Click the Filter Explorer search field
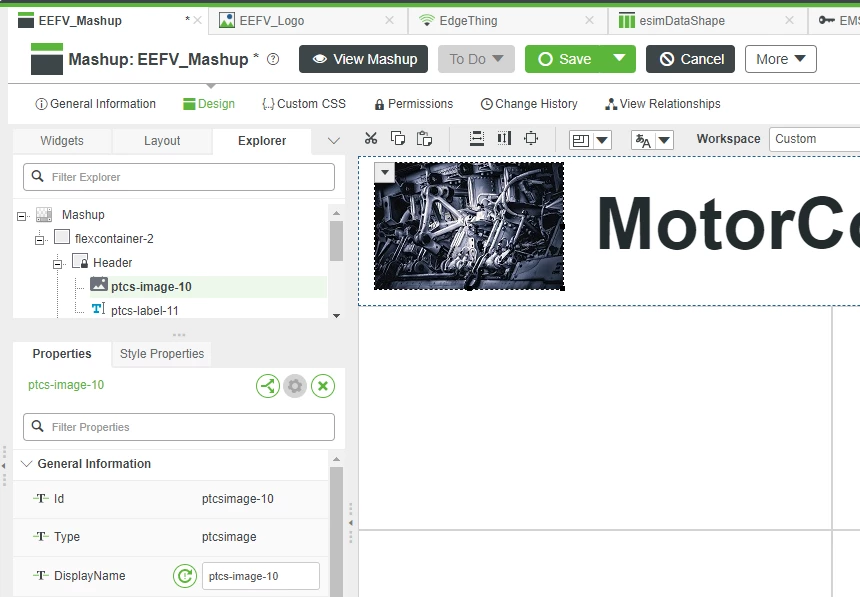The image size is (860, 597). (178, 176)
